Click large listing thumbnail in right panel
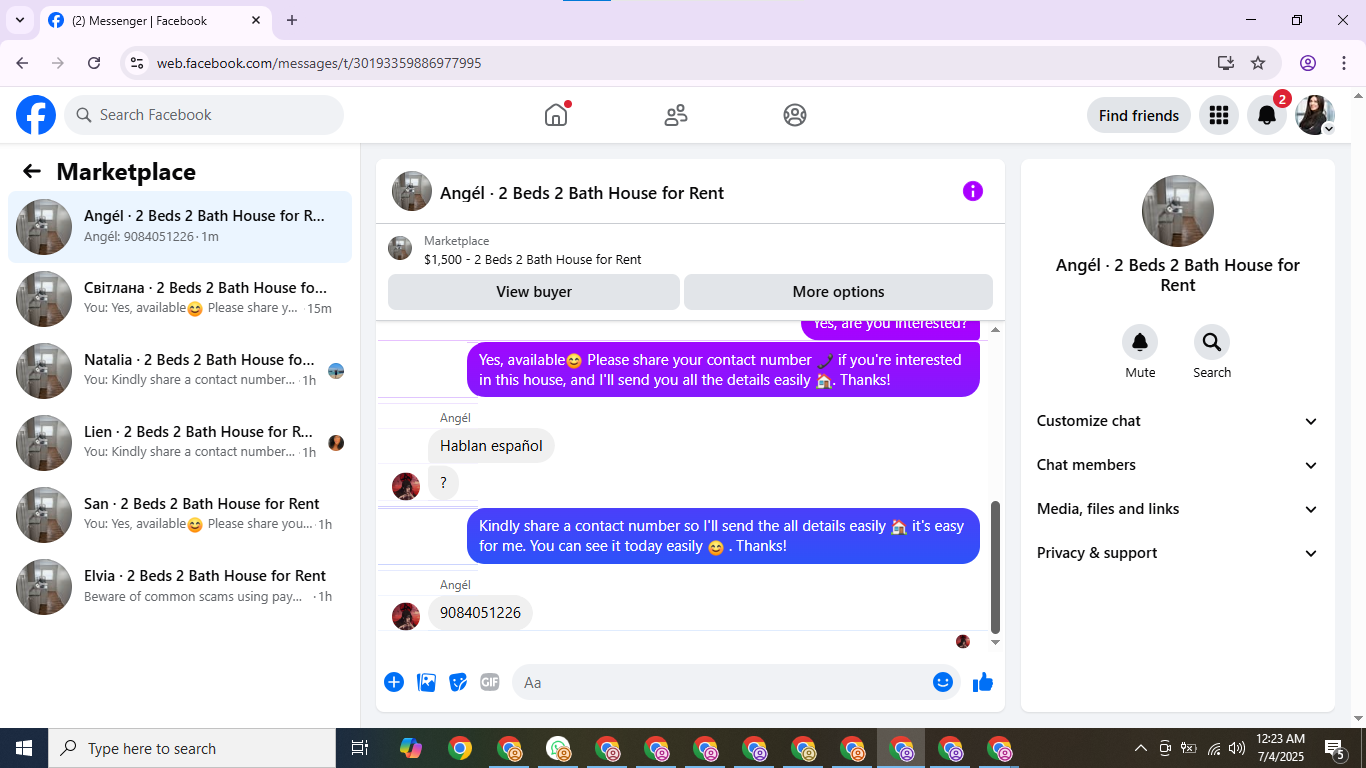Viewport: 1366px width, 768px height. [x=1178, y=211]
